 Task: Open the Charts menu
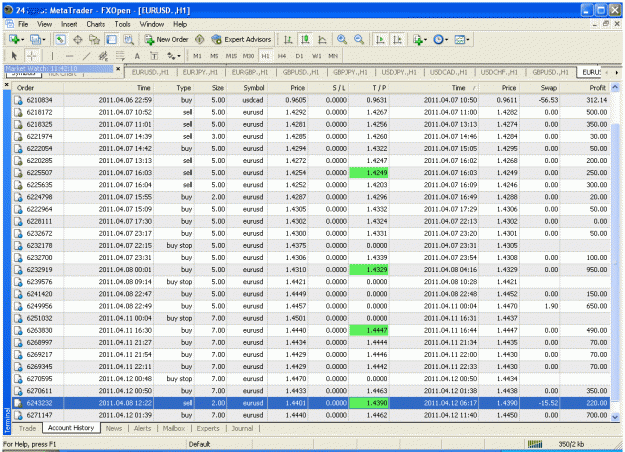[96, 24]
